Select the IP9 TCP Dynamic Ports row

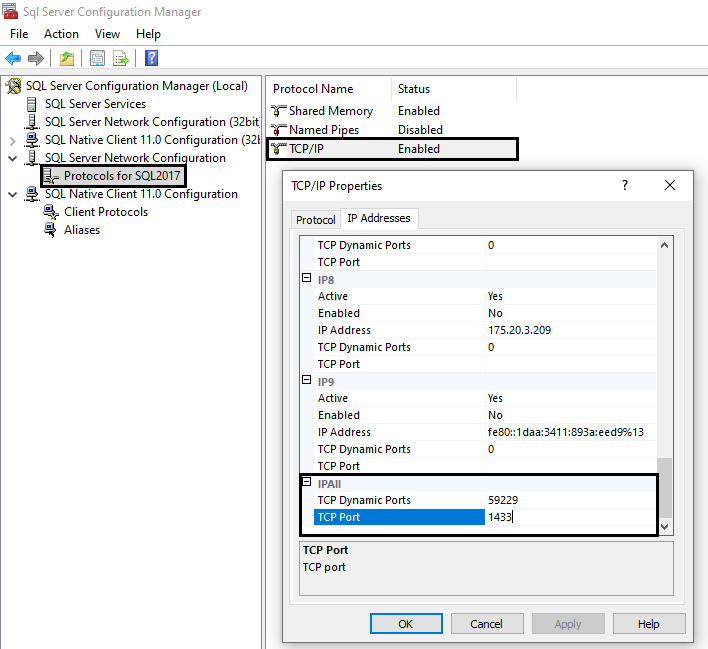click(485, 449)
